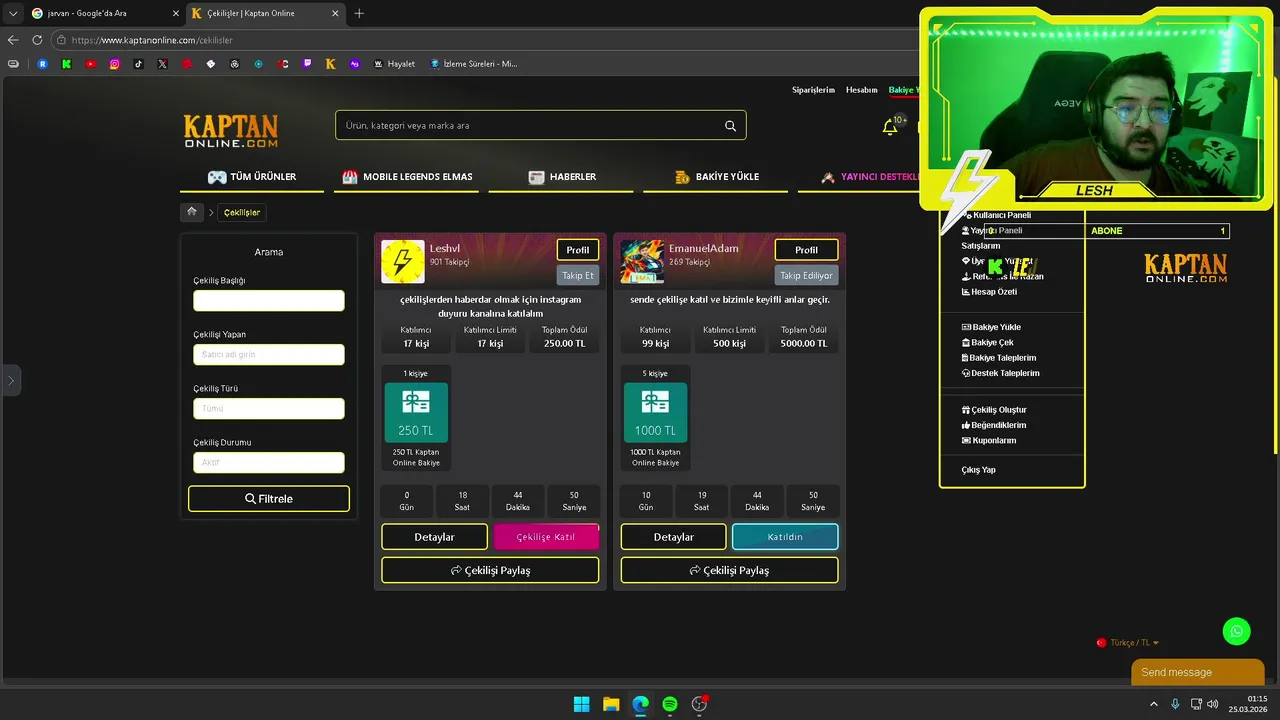Select Çekiliş Oluştur menu item
The height and width of the screenshot is (720, 1280).
(994, 410)
